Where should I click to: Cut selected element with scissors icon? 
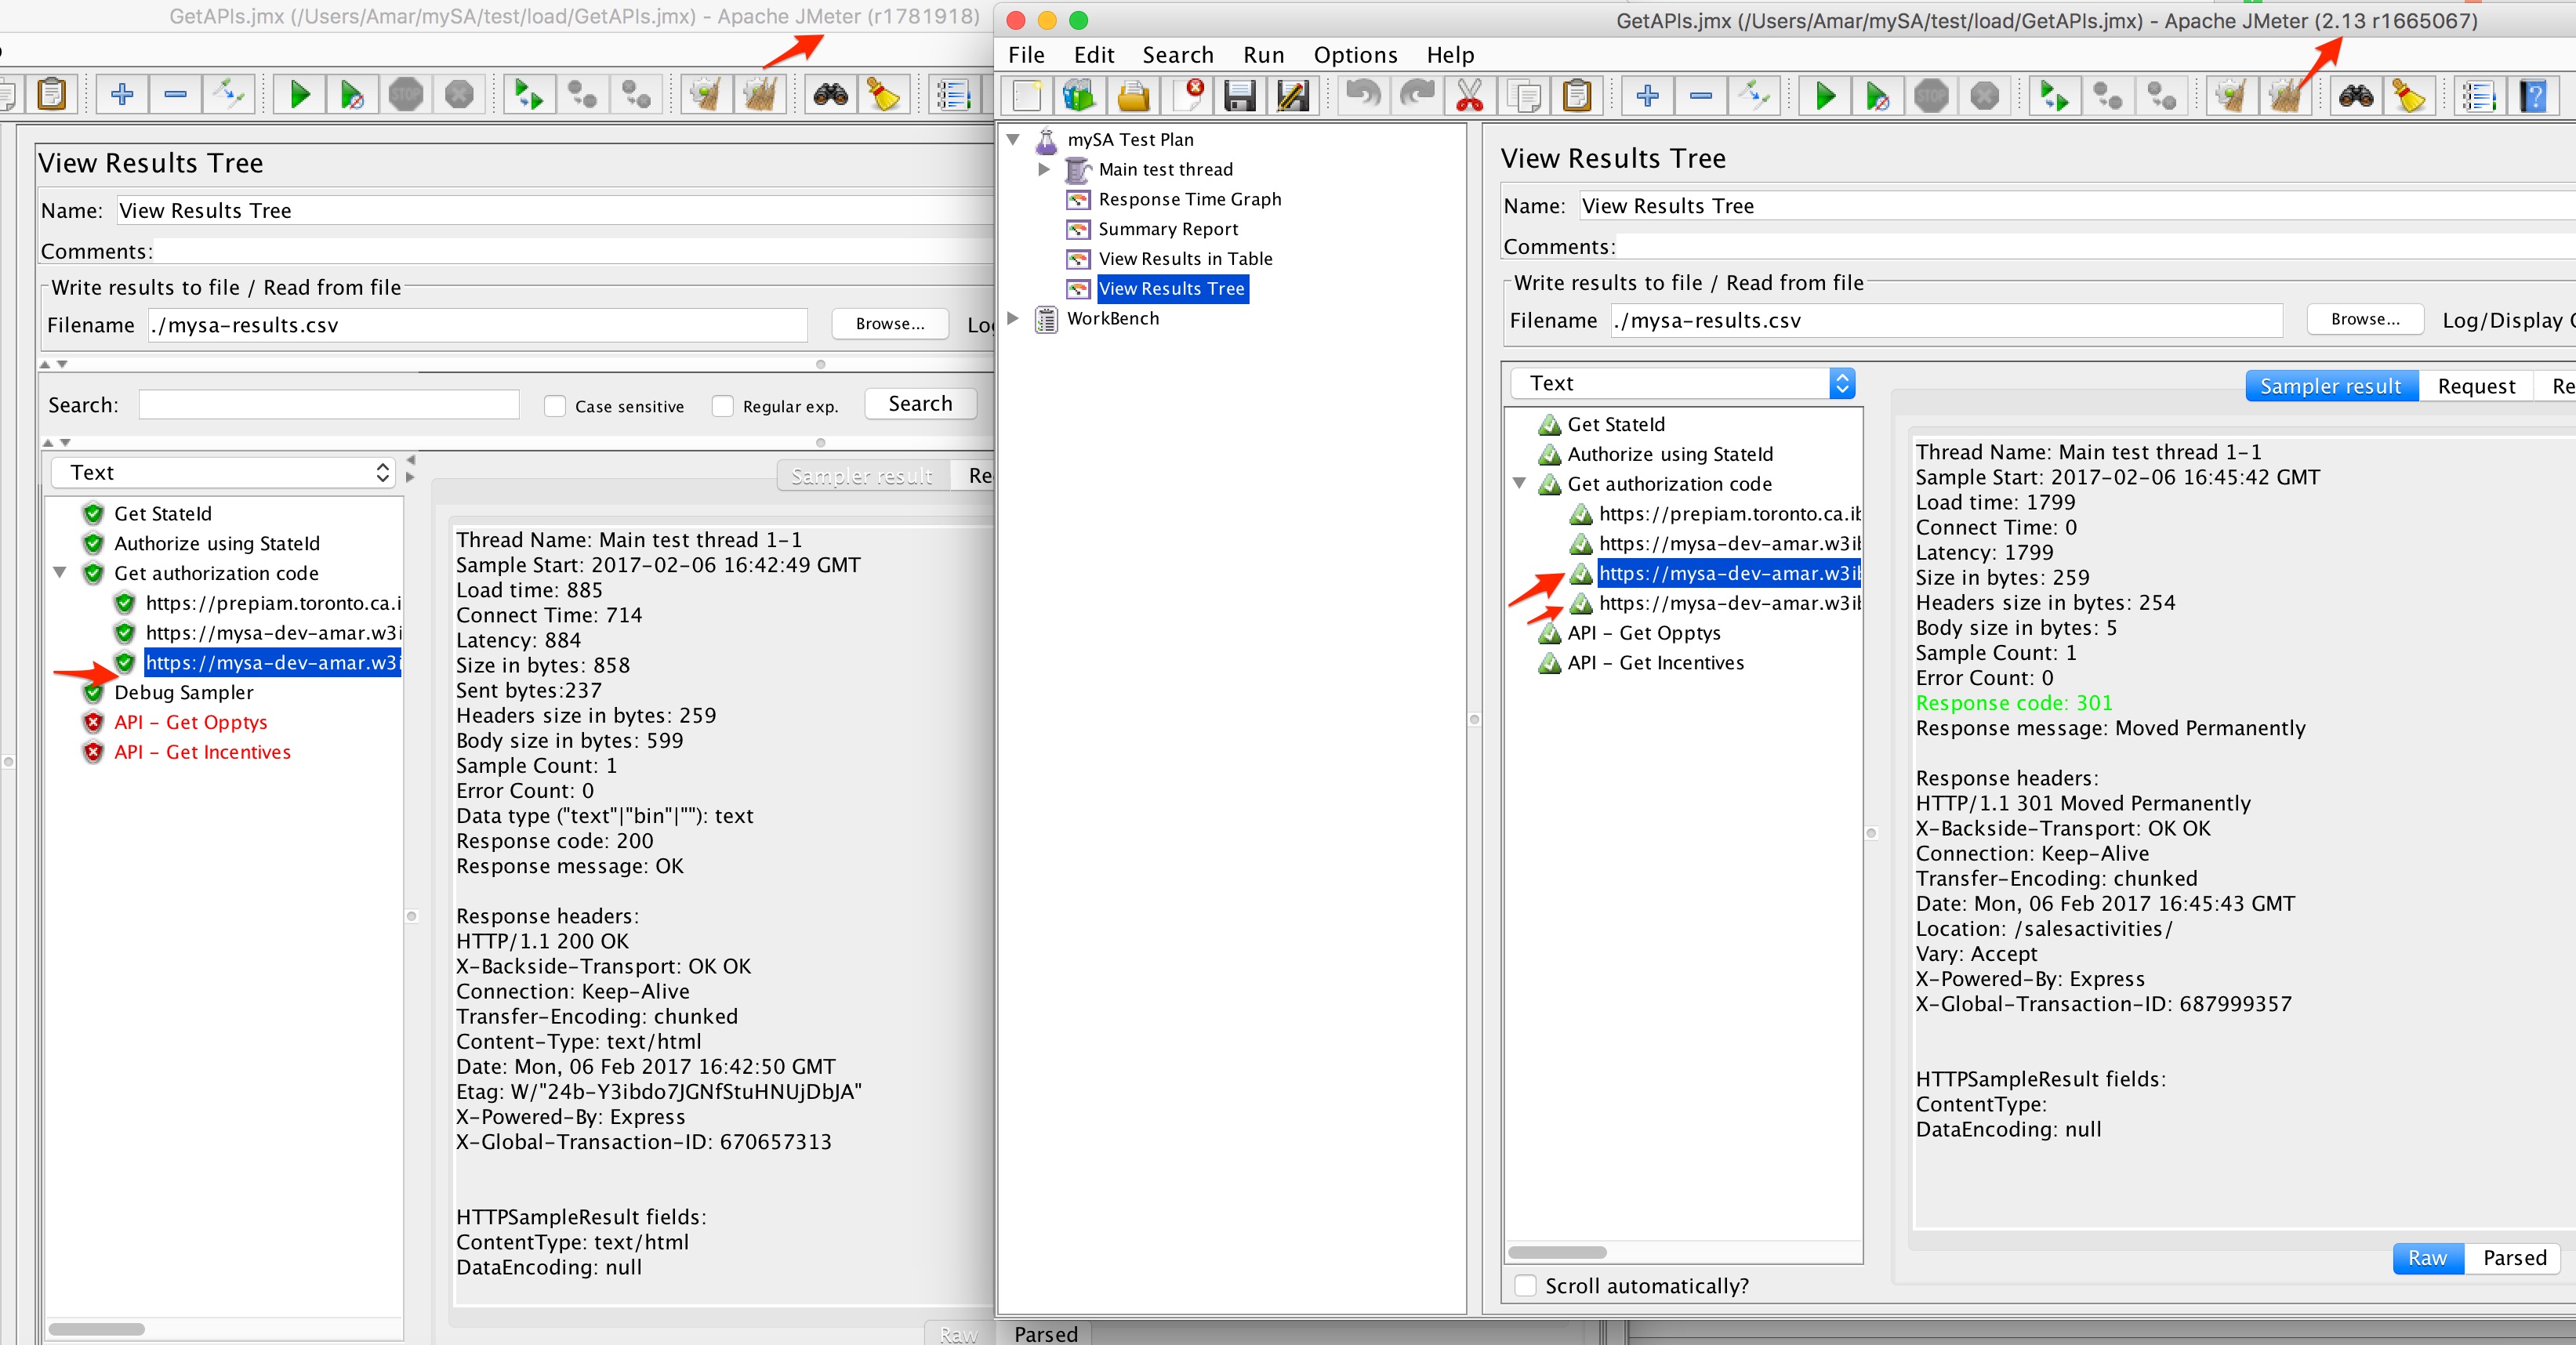pyautogui.click(x=1468, y=95)
